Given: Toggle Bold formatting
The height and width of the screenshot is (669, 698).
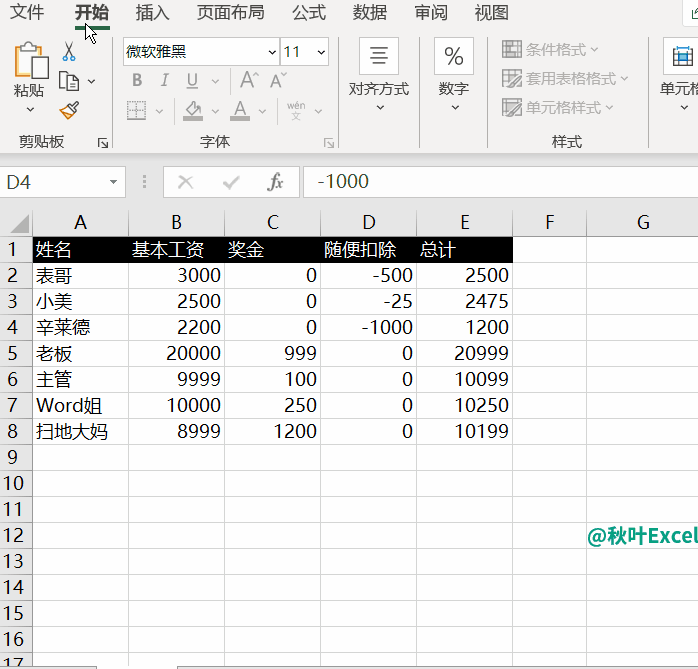Looking at the screenshot, I should (138, 80).
